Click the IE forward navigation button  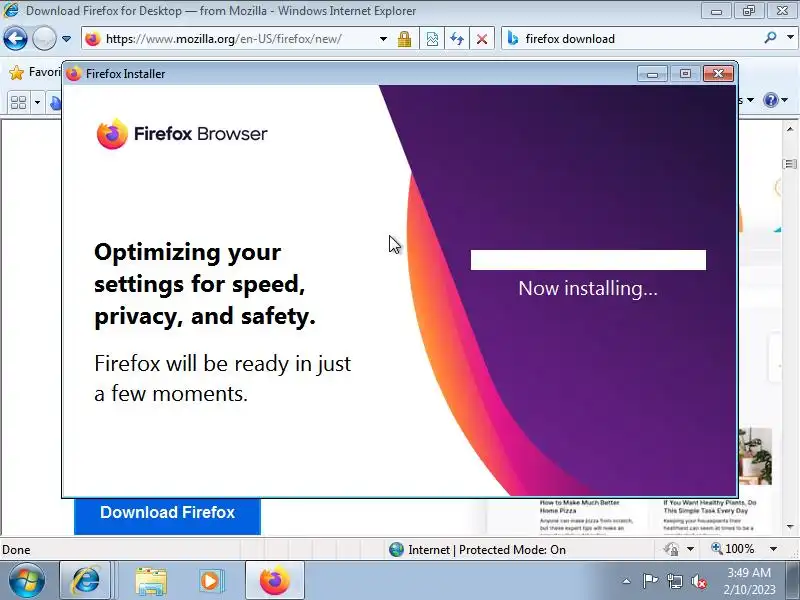tap(44, 38)
